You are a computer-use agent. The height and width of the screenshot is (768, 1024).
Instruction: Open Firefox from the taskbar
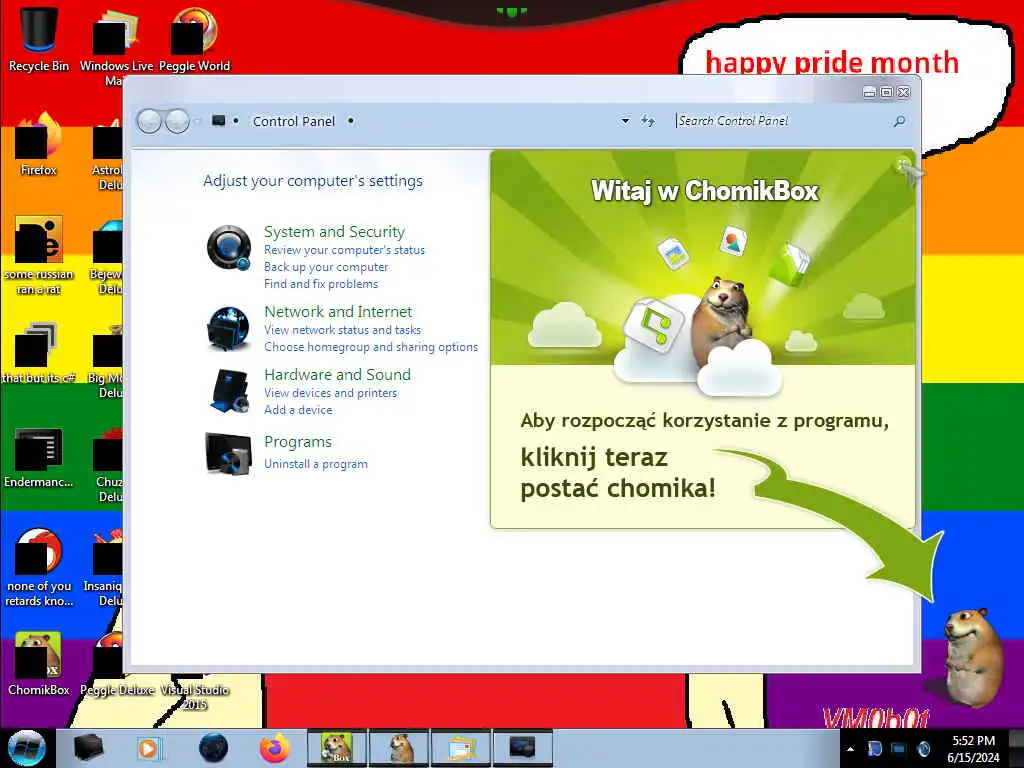click(x=275, y=748)
